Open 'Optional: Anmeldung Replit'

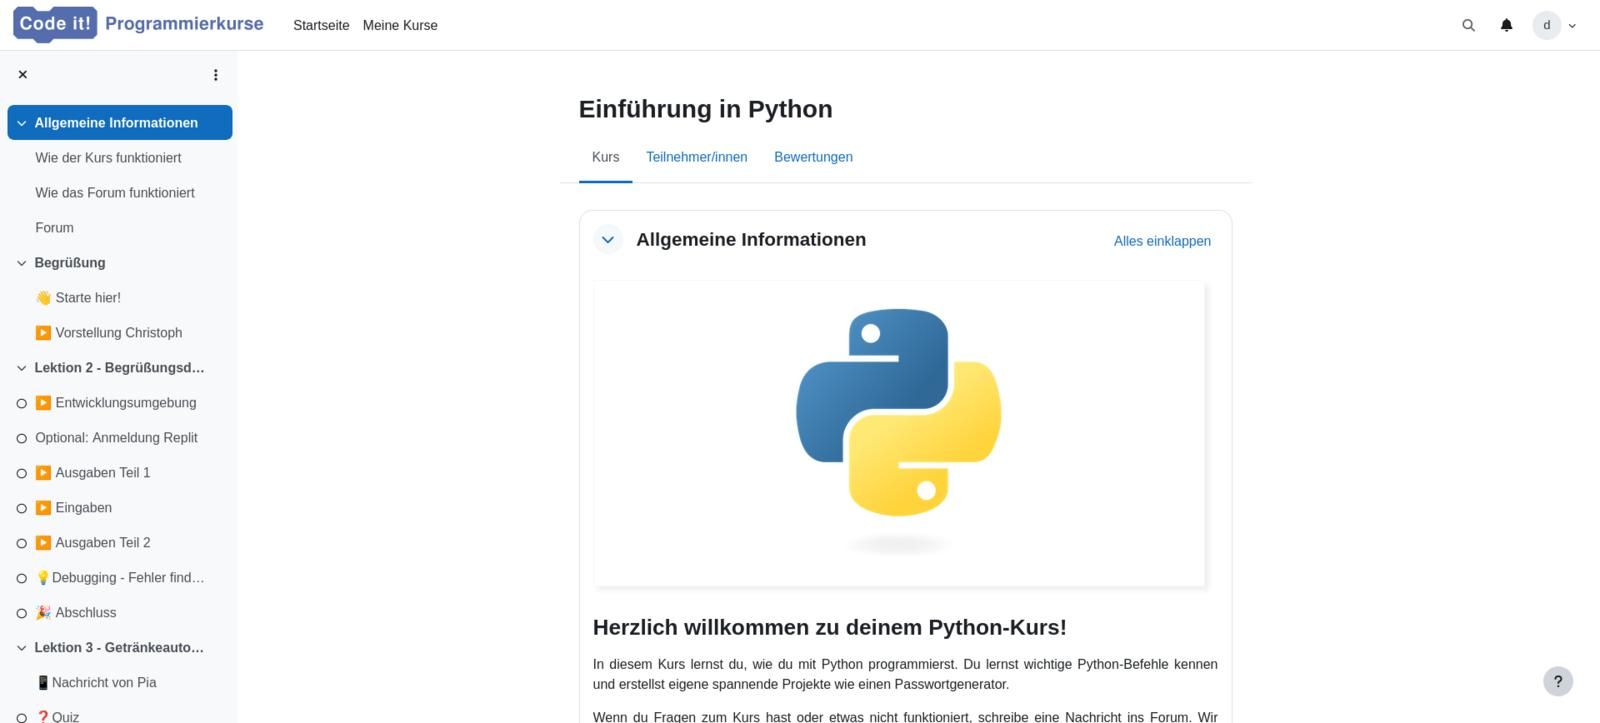point(116,438)
